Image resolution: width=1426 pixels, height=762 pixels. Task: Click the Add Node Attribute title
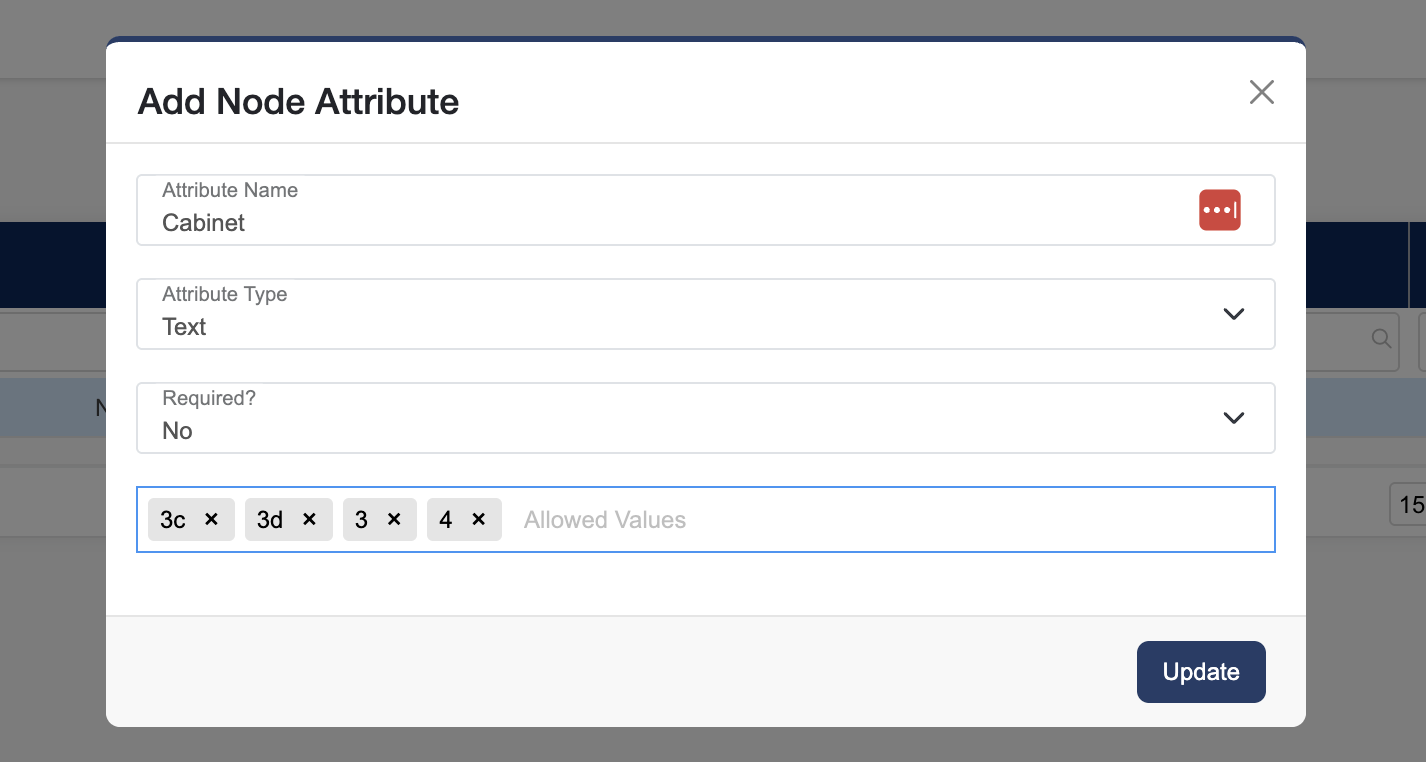click(x=297, y=101)
